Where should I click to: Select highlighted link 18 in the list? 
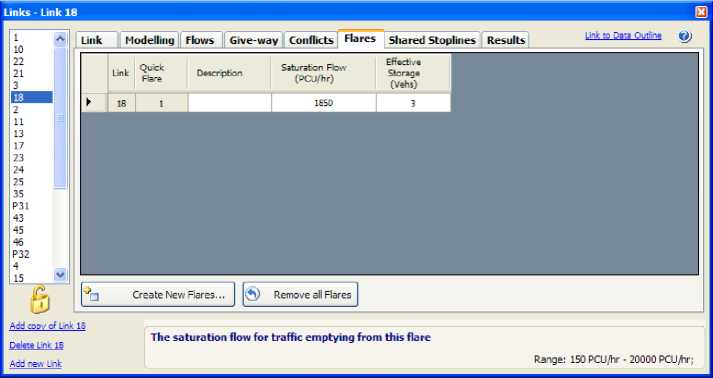point(32,97)
